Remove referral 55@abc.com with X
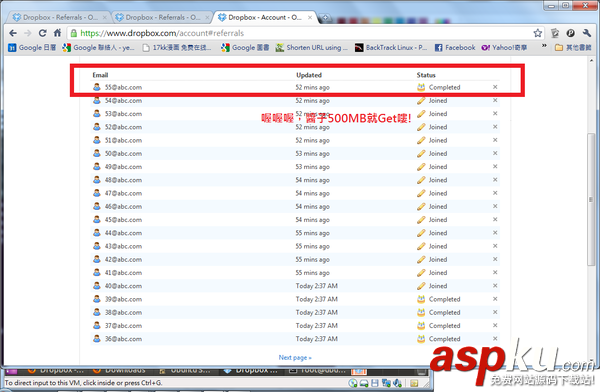Screen dimensions: 600x392 point(495,87)
